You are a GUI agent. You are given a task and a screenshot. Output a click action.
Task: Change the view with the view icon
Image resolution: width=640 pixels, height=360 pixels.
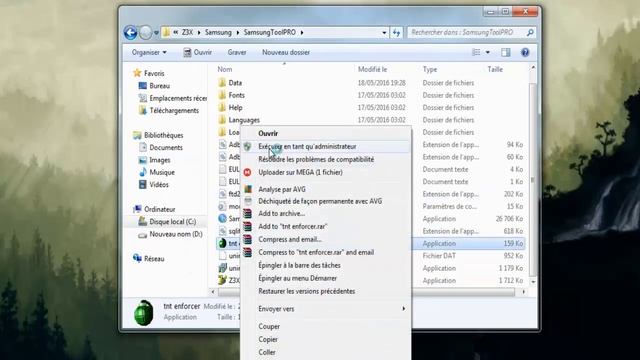click(x=476, y=52)
